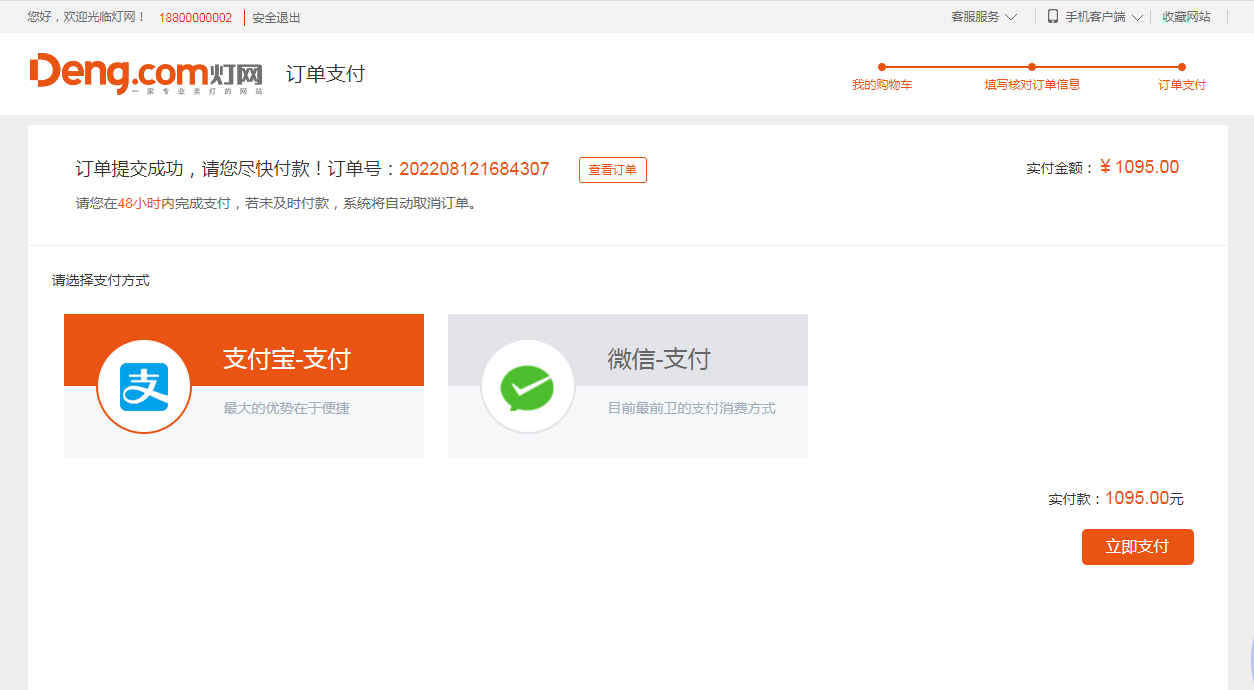This screenshot has height=690, width=1254.
Task: Click the 订单支付 step label in progress bar
Action: (1182, 85)
